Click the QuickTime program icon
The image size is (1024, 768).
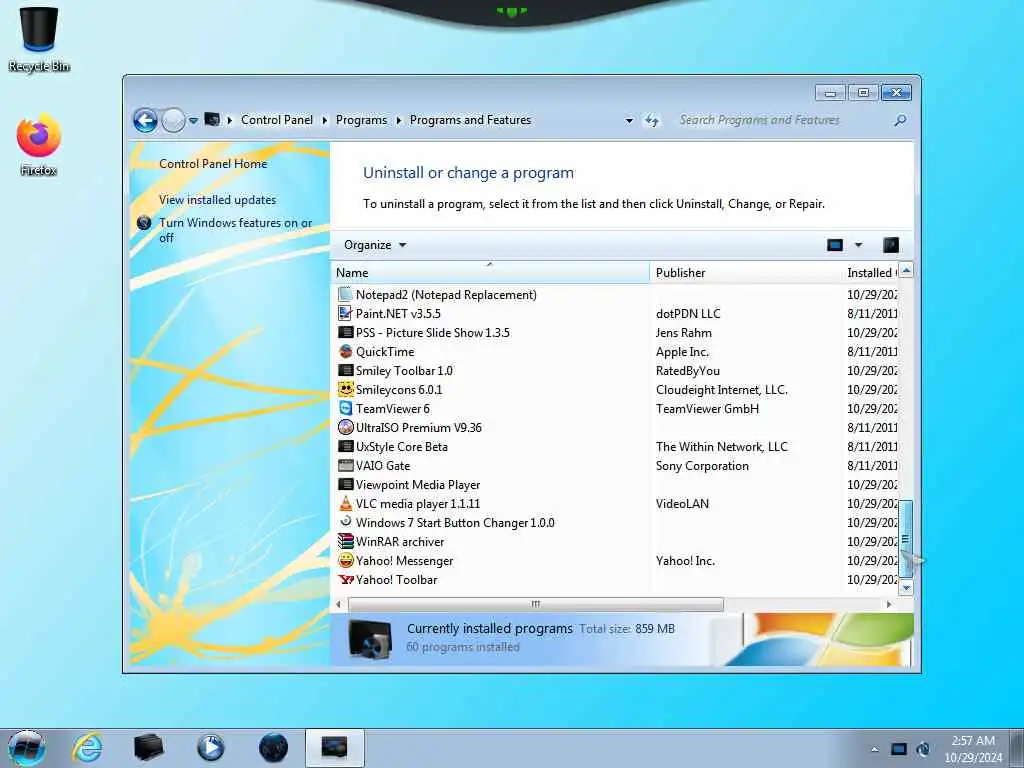[345, 351]
